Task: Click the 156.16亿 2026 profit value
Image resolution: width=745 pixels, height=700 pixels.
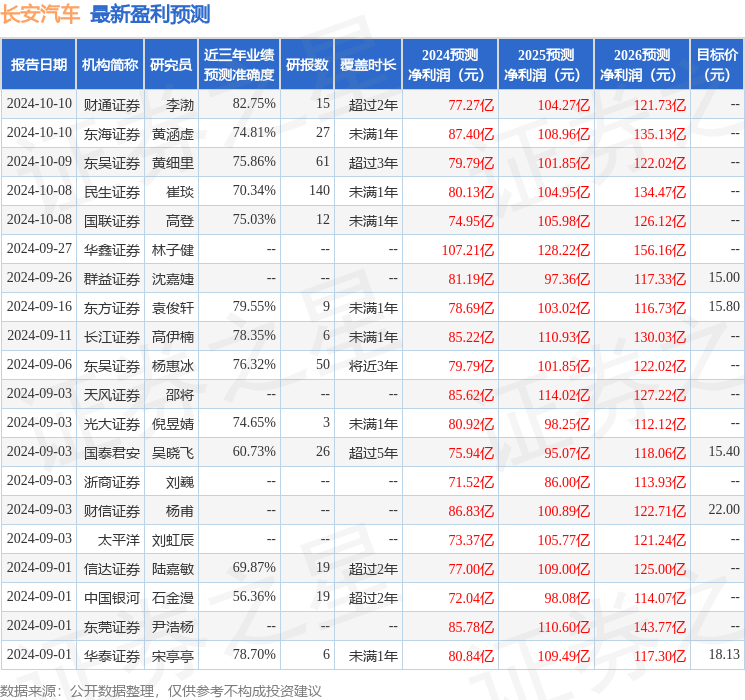Action: click(x=660, y=250)
